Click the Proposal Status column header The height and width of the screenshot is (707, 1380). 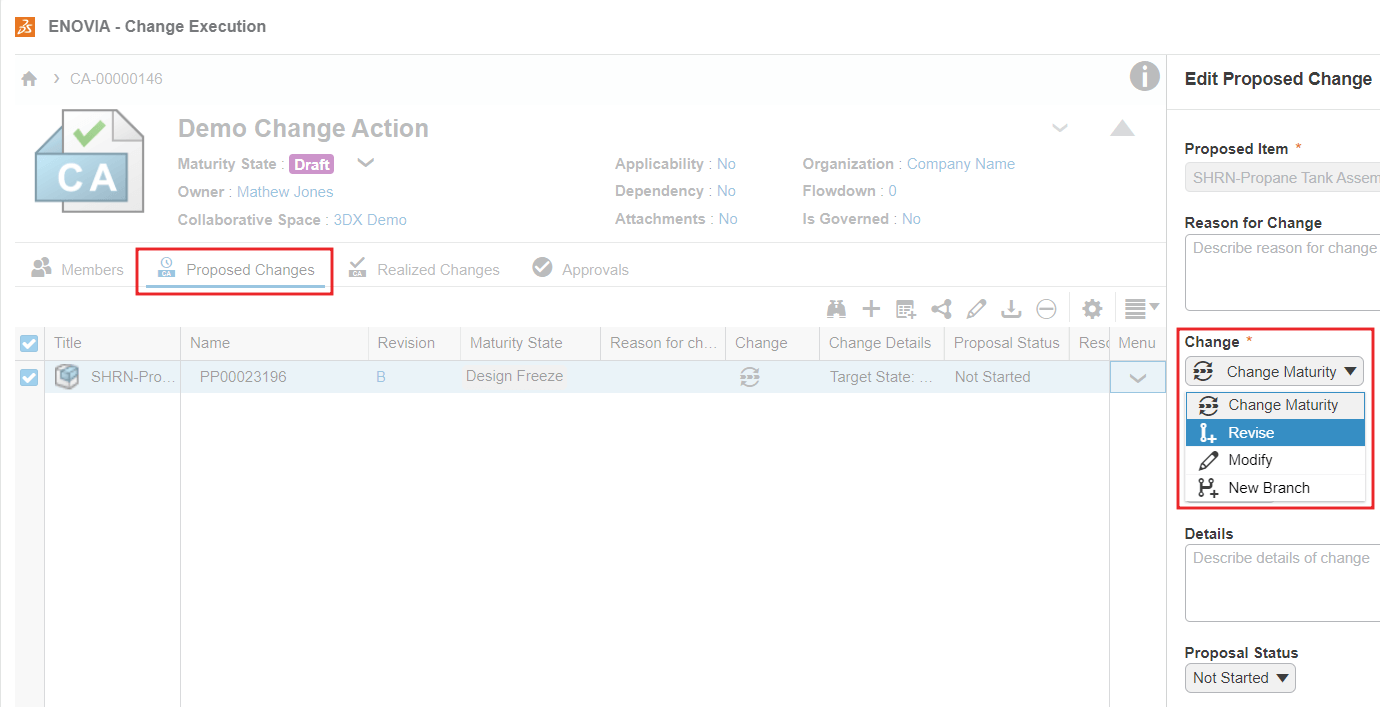coord(1006,343)
